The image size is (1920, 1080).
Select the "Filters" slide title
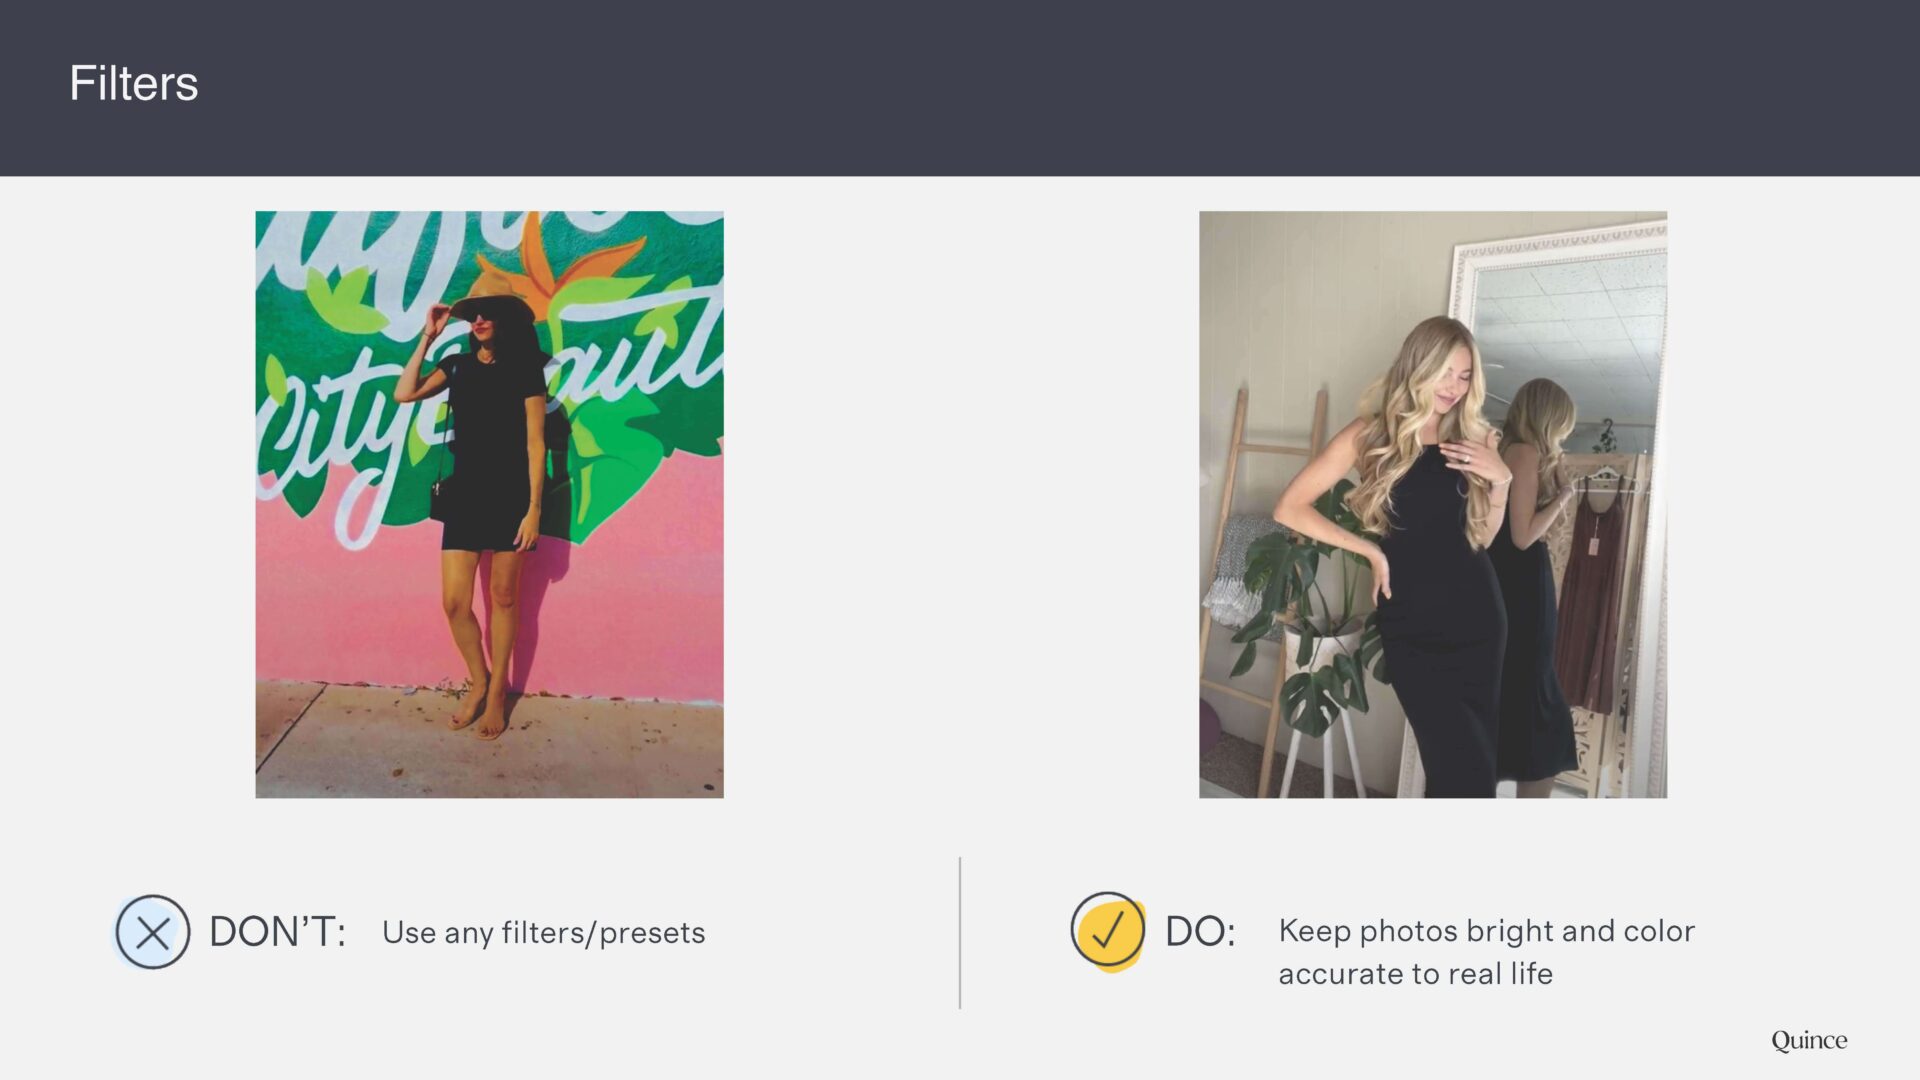[134, 83]
